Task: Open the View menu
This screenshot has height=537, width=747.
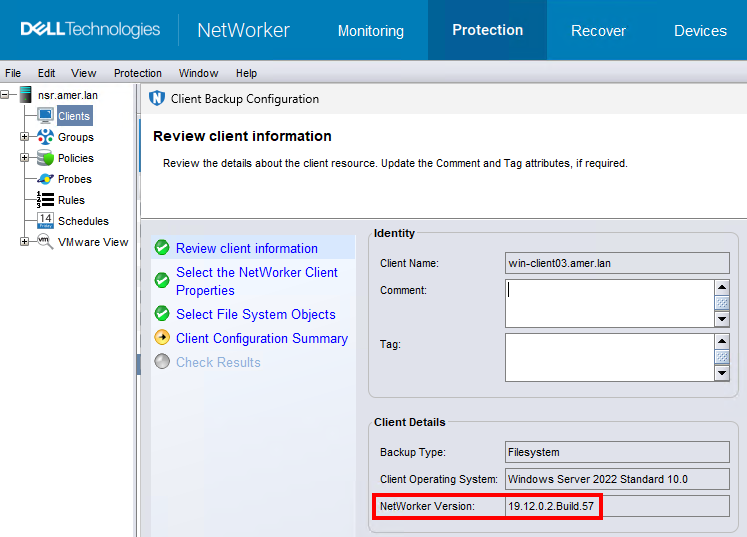Action: click(x=83, y=73)
